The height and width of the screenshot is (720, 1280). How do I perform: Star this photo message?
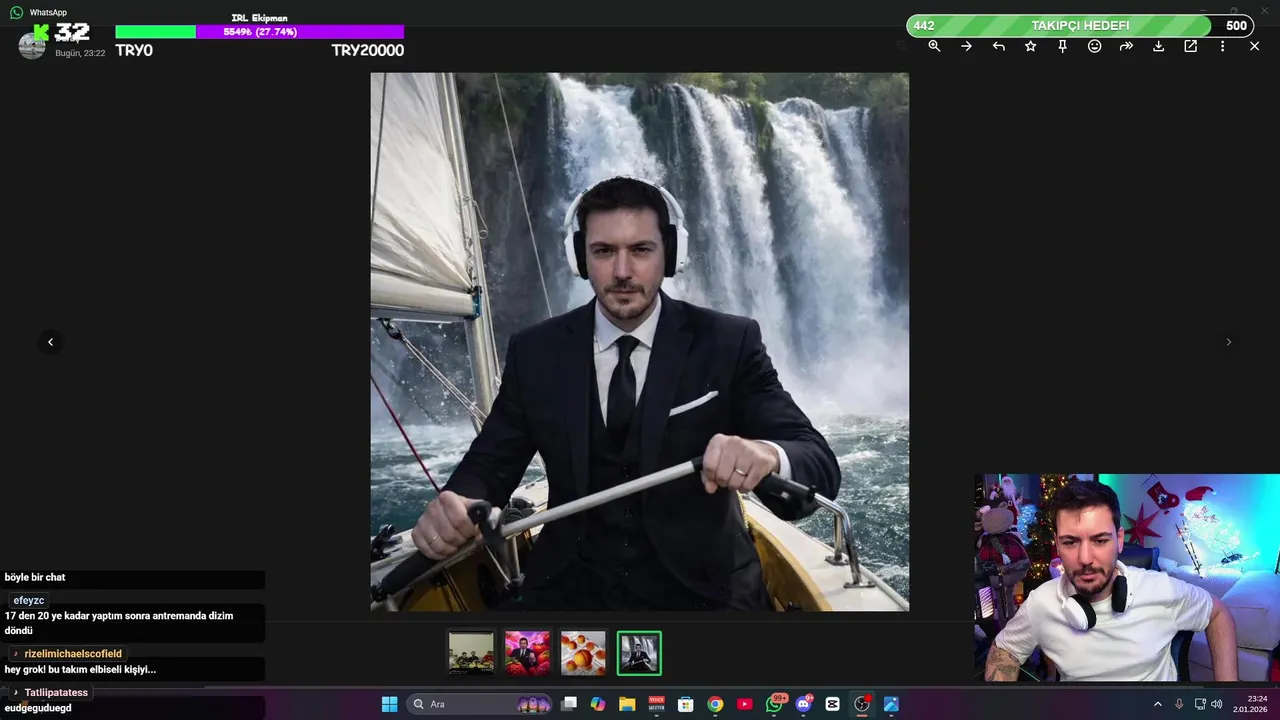[x=1030, y=46]
